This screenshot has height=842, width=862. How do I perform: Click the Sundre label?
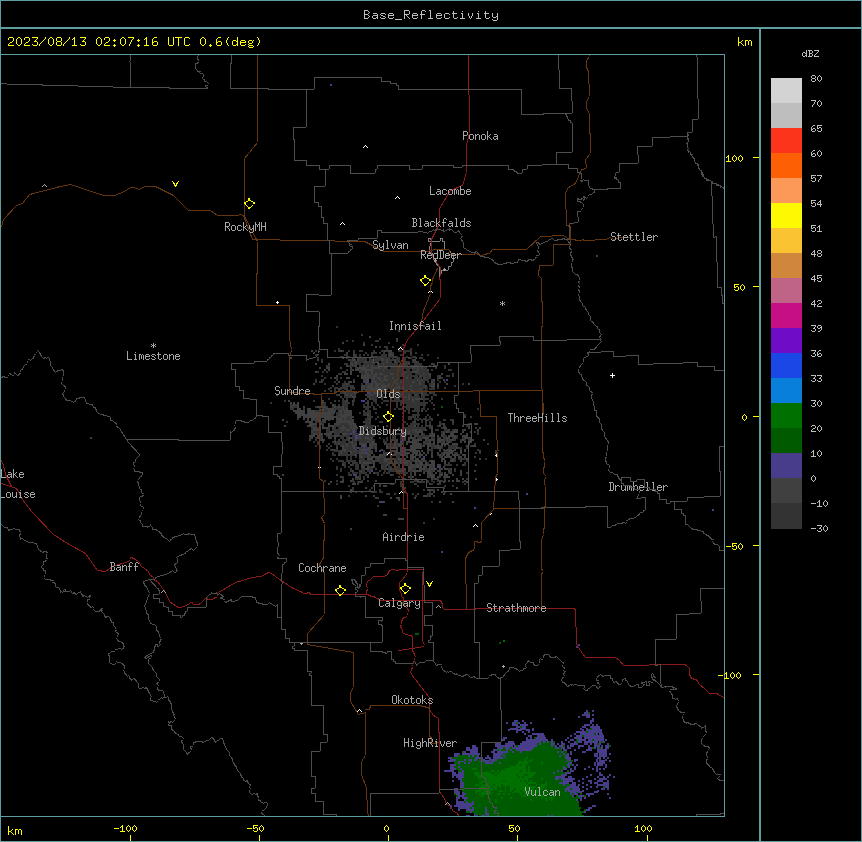tap(292, 391)
